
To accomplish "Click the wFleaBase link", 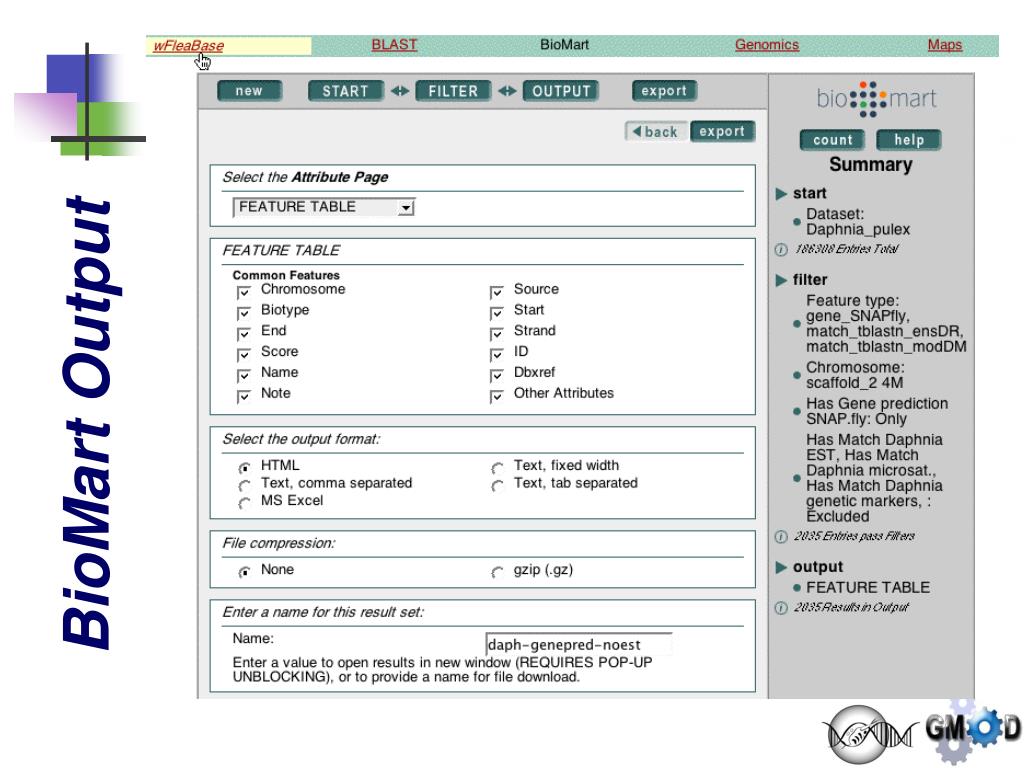I will [x=188, y=46].
